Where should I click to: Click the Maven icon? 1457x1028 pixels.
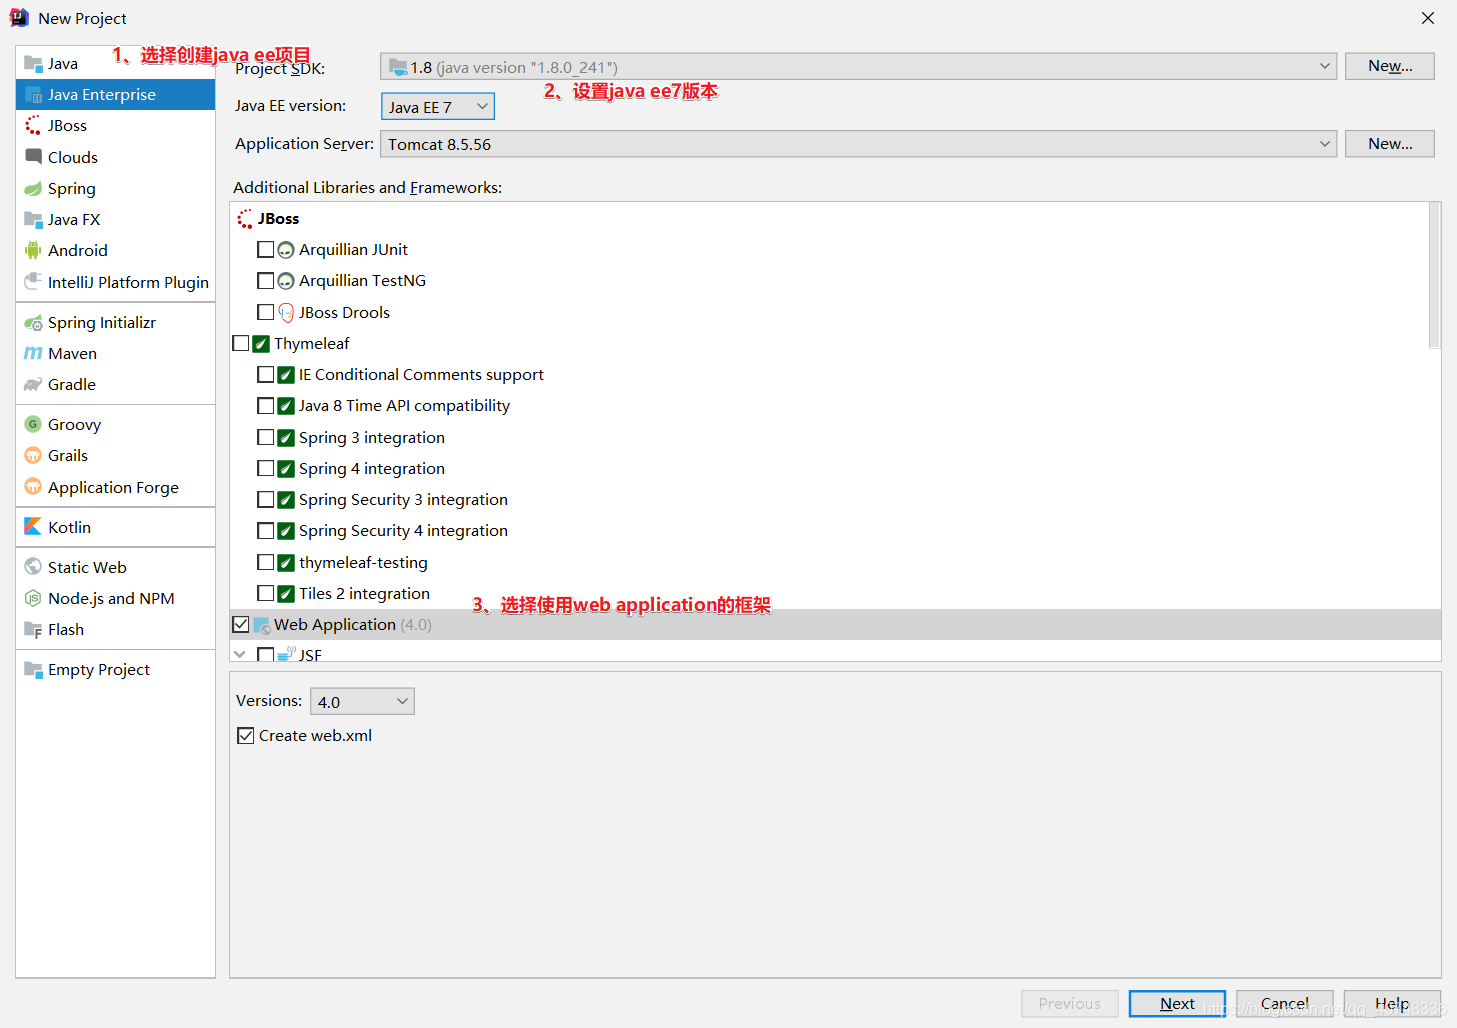pos(33,353)
